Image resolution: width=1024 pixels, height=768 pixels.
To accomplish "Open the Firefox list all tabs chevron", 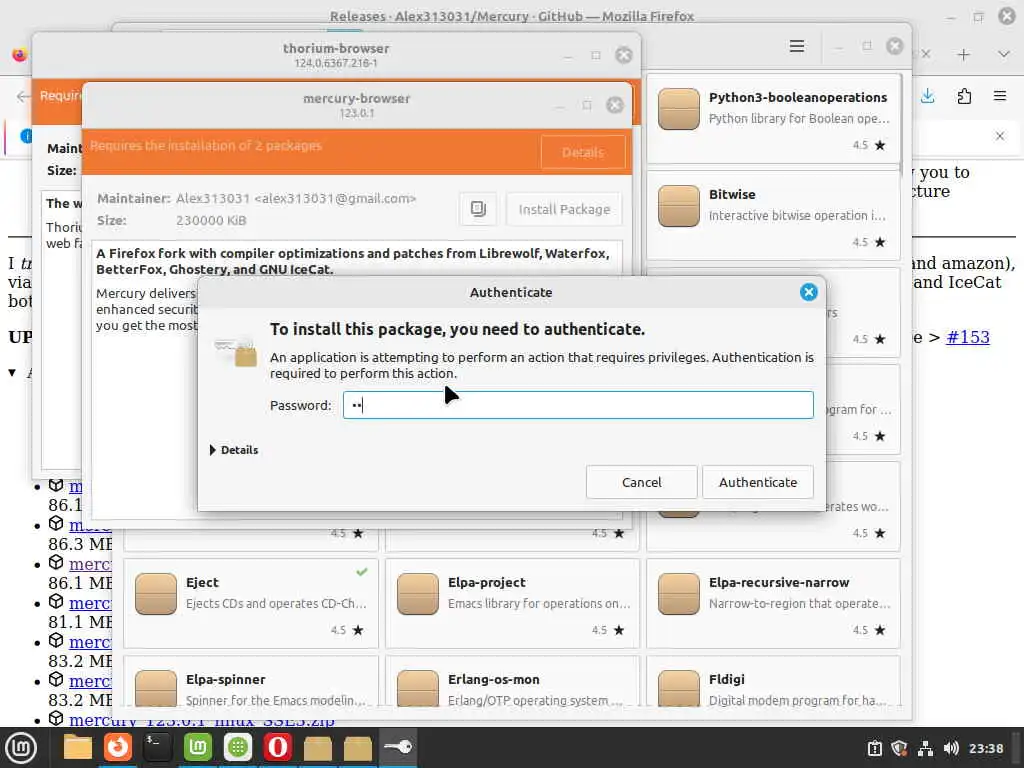I will coord(1004,55).
